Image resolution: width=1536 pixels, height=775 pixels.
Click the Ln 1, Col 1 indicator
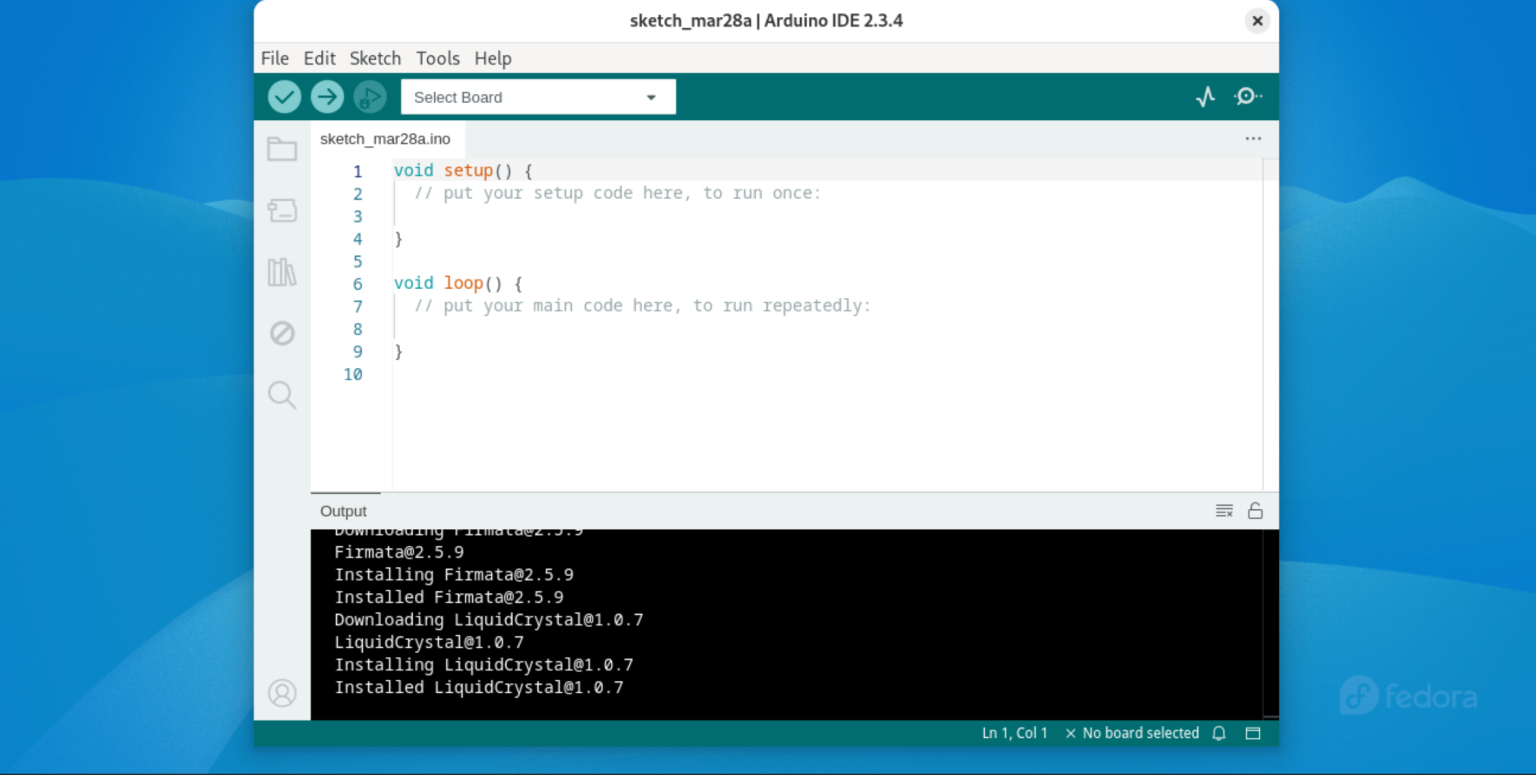1014,733
